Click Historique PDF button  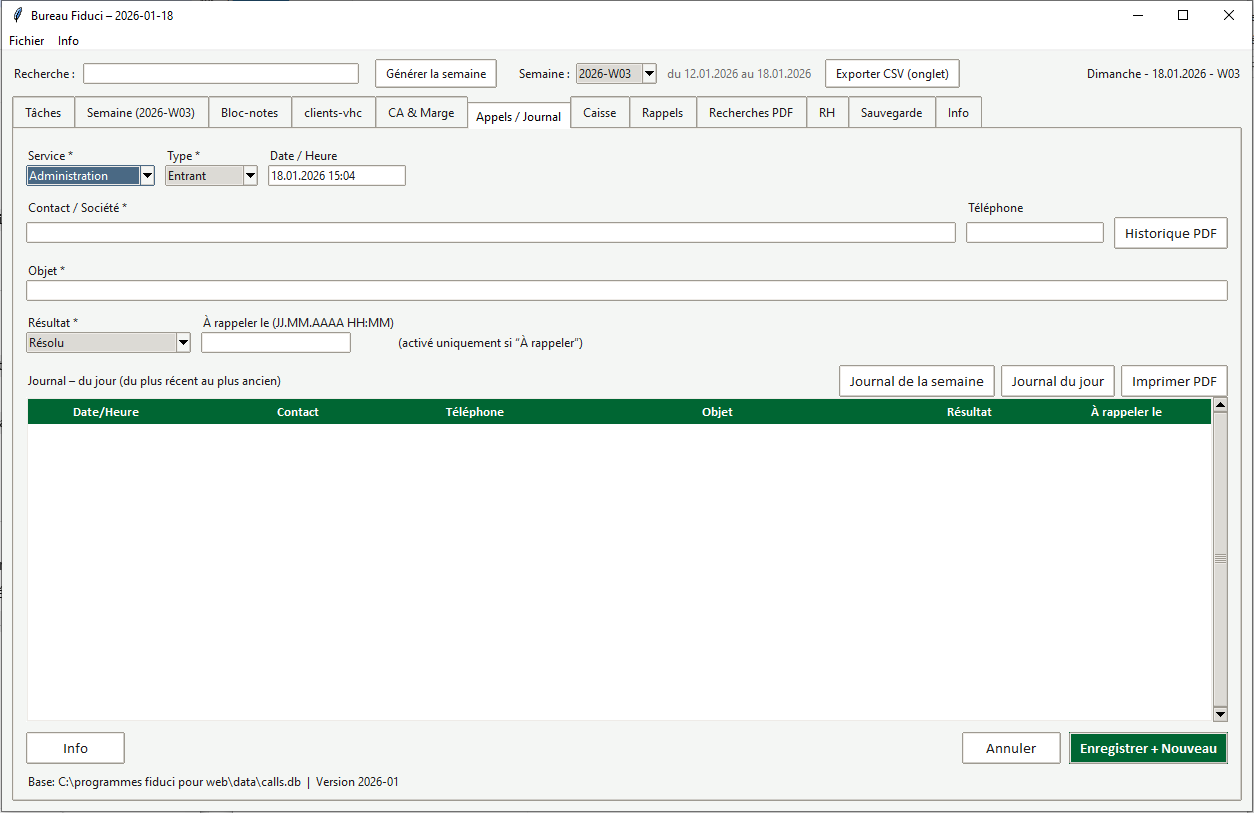[1170, 233]
